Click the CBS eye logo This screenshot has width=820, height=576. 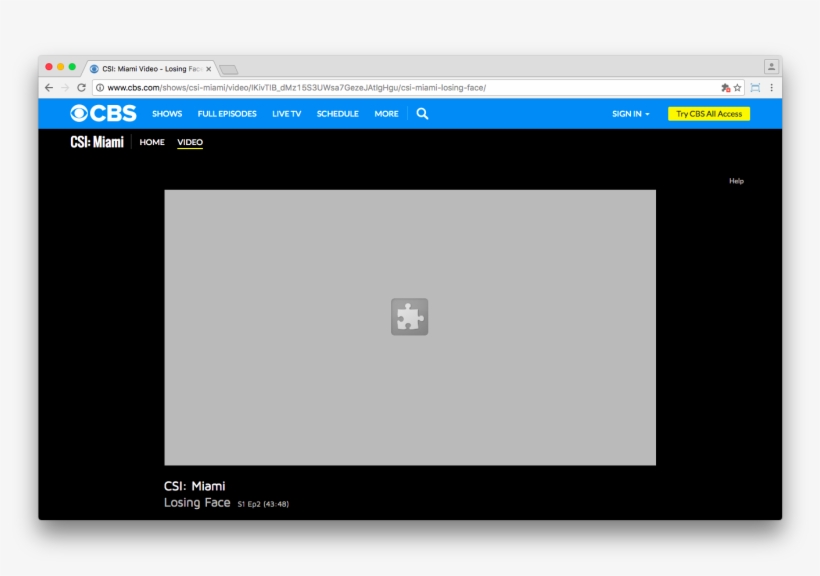tap(104, 113)
